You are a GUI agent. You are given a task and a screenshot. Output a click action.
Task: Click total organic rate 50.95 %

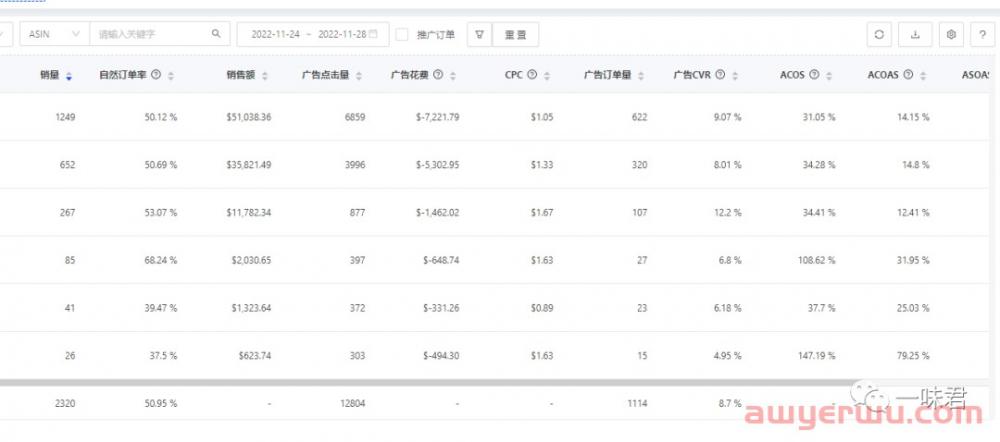[161, 404]
